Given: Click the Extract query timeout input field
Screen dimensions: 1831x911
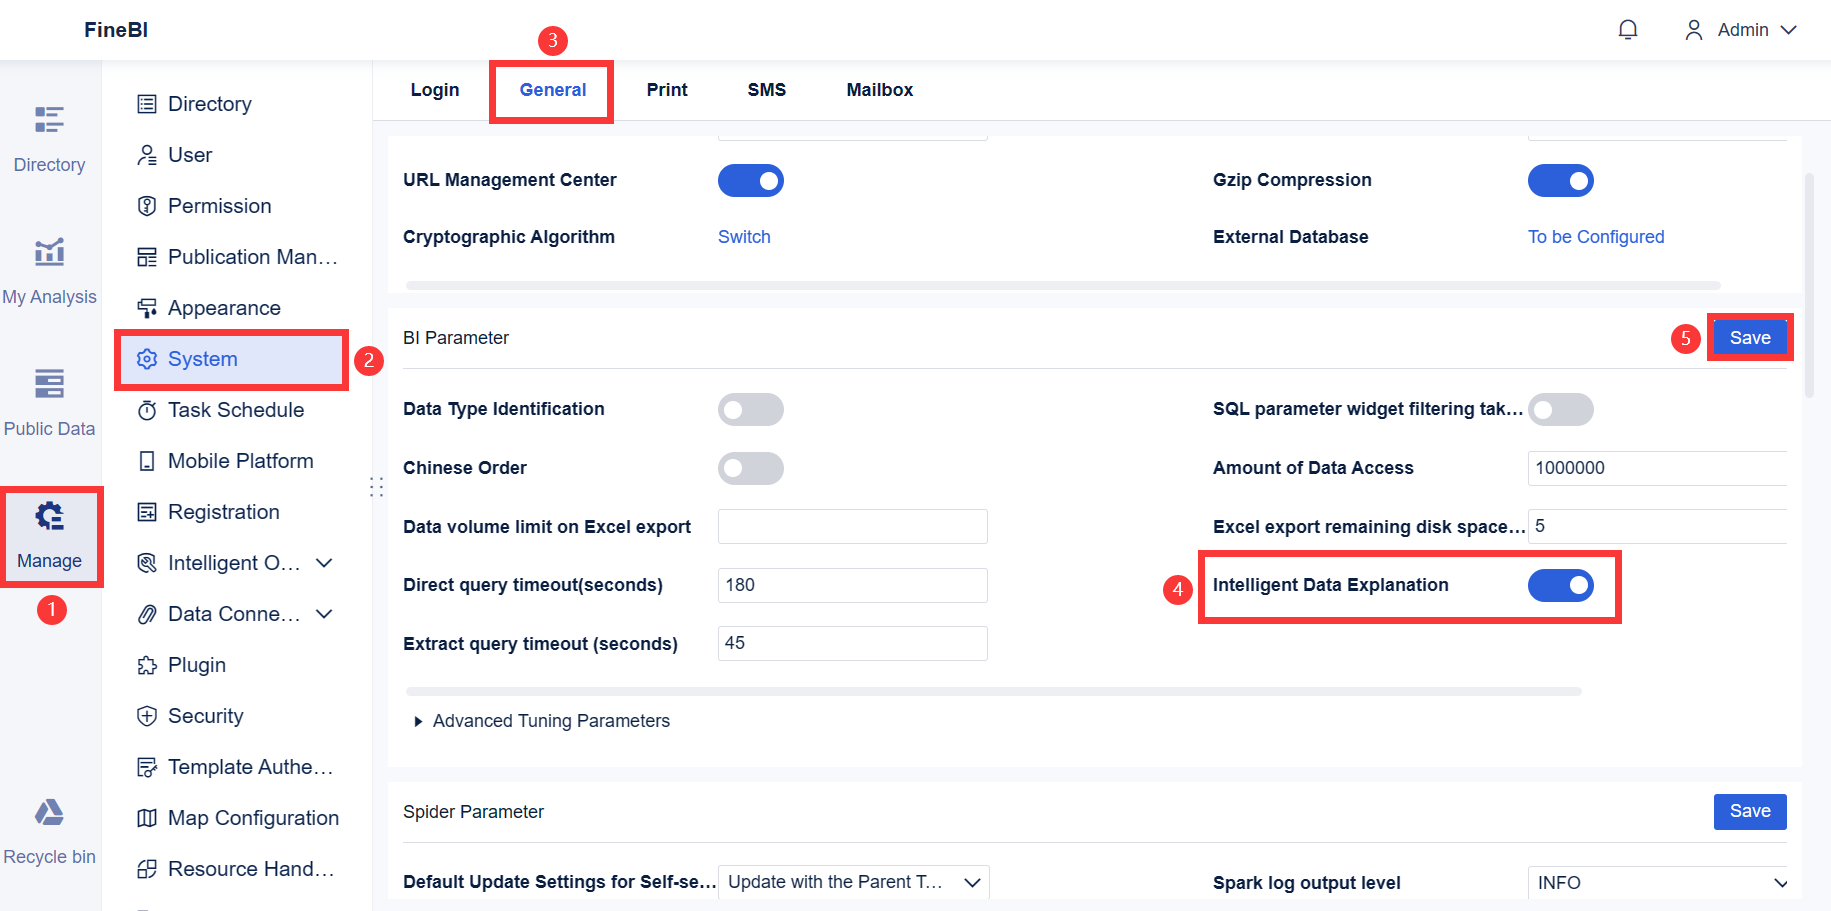Looking at the screenshot, I should [x=852, y=643].
